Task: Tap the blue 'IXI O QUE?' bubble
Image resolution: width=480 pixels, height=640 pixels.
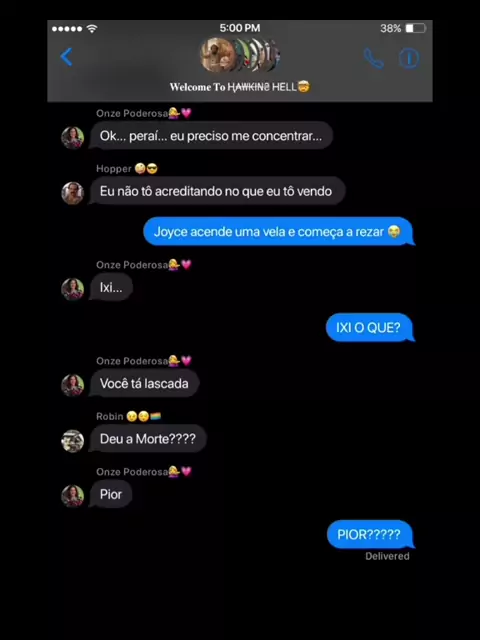Action: coord(369,327)
